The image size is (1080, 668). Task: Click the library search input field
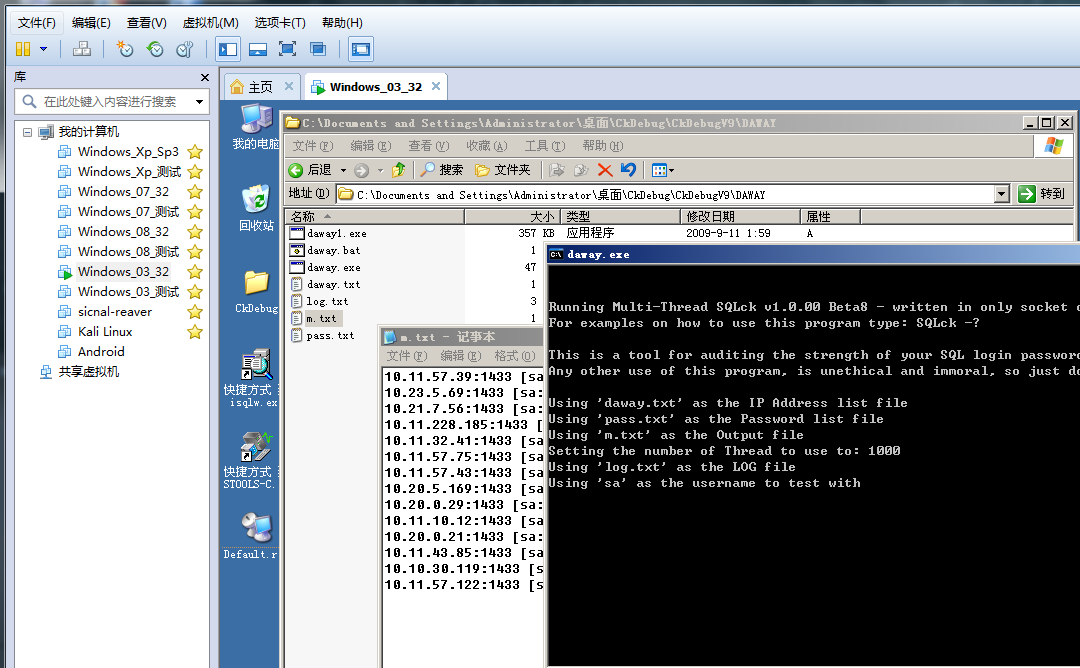tap(110, 102)
